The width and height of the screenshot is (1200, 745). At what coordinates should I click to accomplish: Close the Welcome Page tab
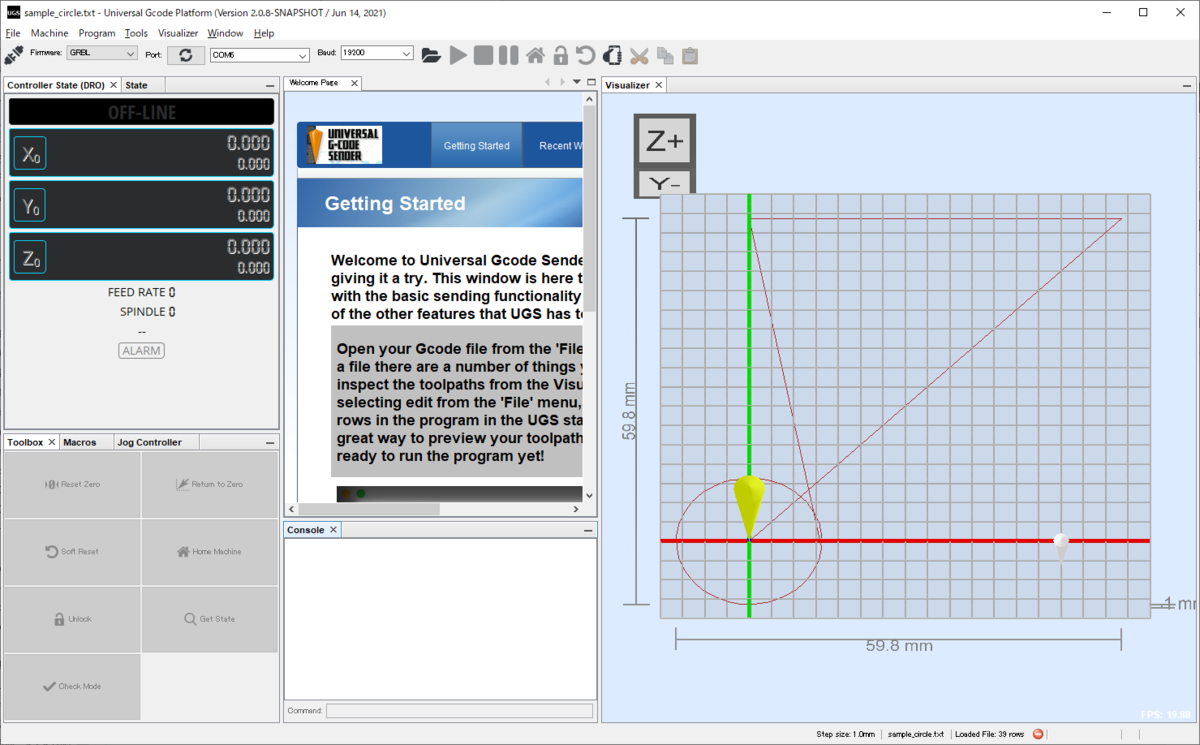click(355, 83)
